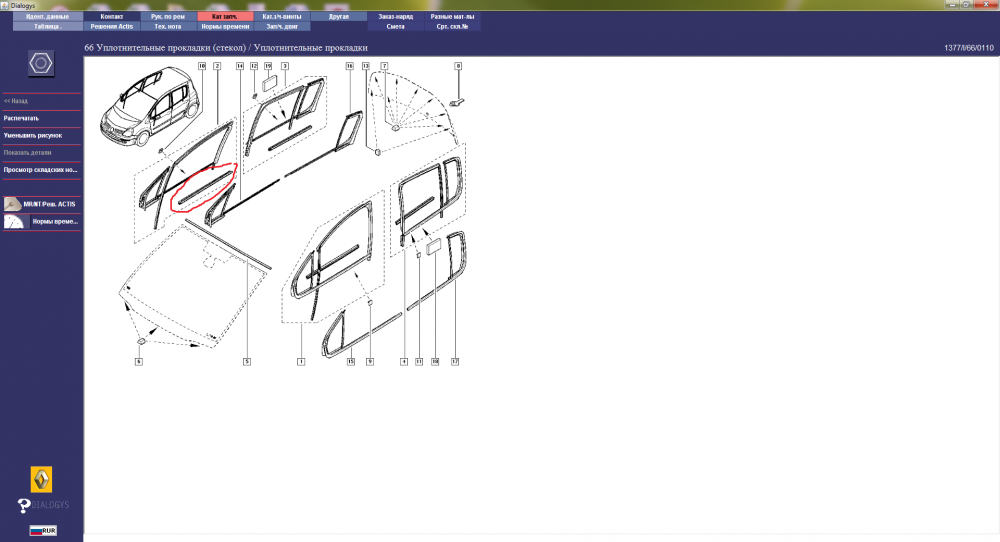Viewport: 1000px width, 542px height.
Task: Select the Таблица tab
Action: point(48,27)
